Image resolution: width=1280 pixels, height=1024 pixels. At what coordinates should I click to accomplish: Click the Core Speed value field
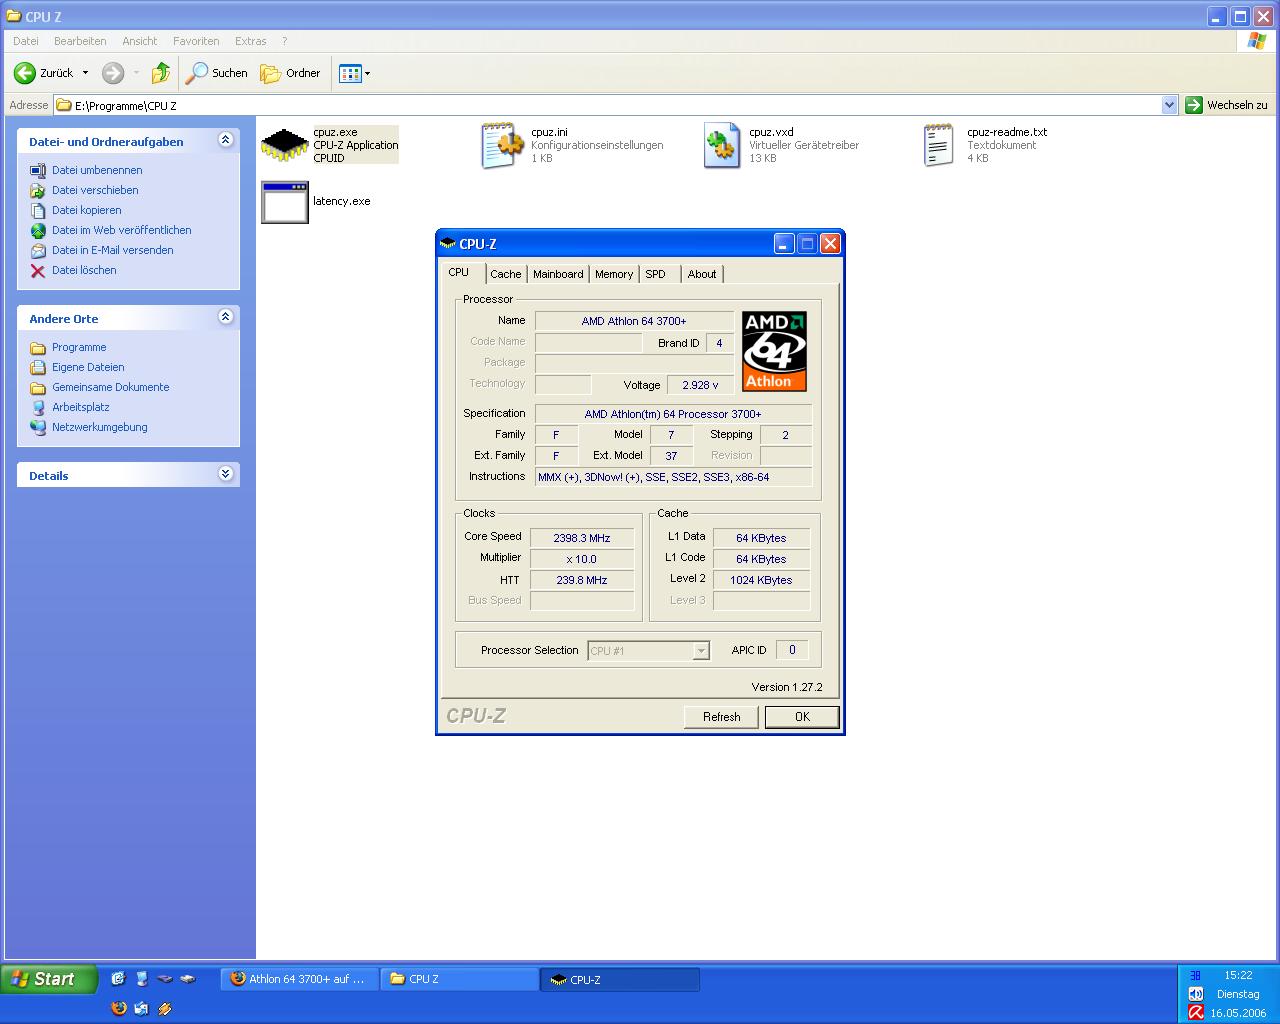tap(582, 538)
